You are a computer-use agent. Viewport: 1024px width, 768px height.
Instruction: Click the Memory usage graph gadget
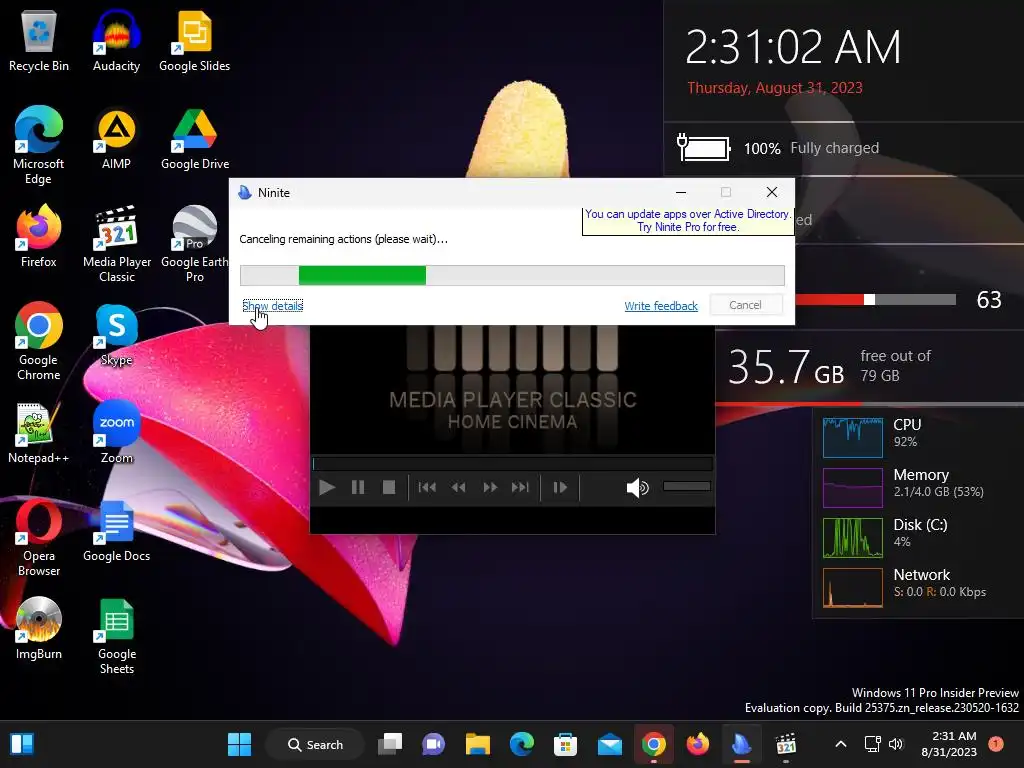(x=853, y=488)
